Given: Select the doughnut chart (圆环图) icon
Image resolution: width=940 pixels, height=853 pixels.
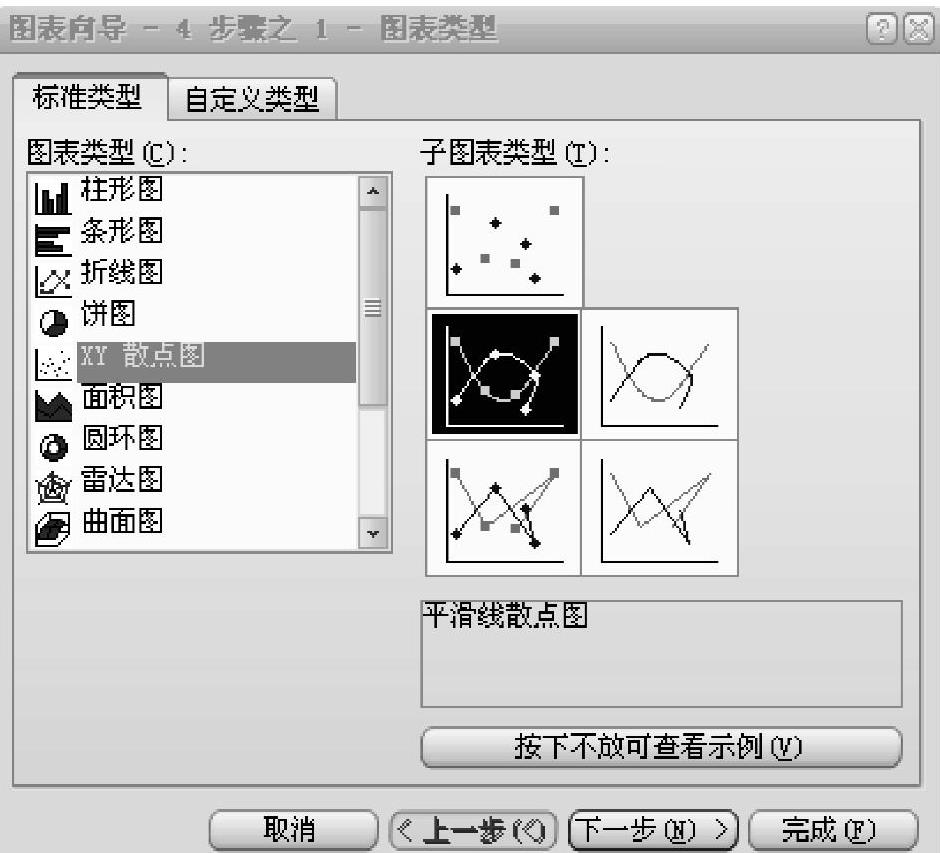Looking at the screenshot, I should pos(53,447).
